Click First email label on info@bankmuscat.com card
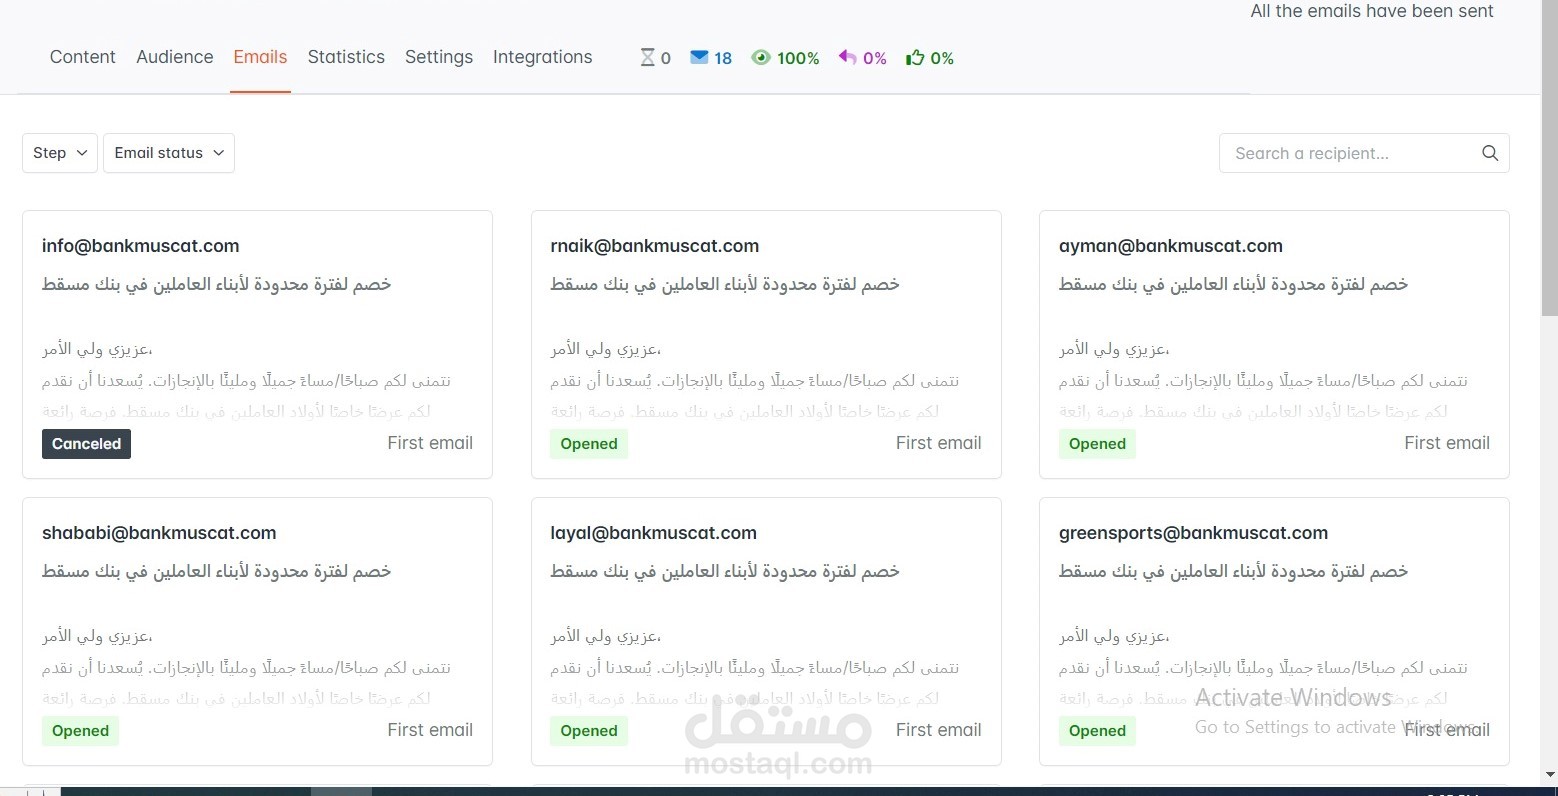Screen dimensions: 1558x796 (430, 443)
